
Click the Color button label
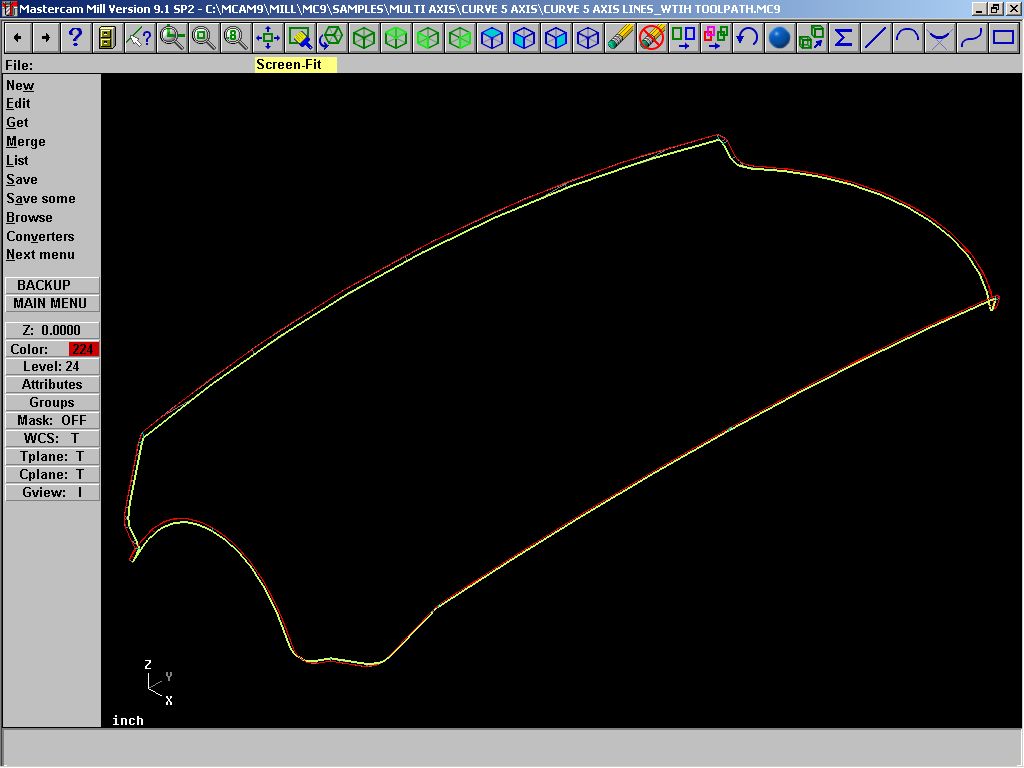click(x=29, y=349)
